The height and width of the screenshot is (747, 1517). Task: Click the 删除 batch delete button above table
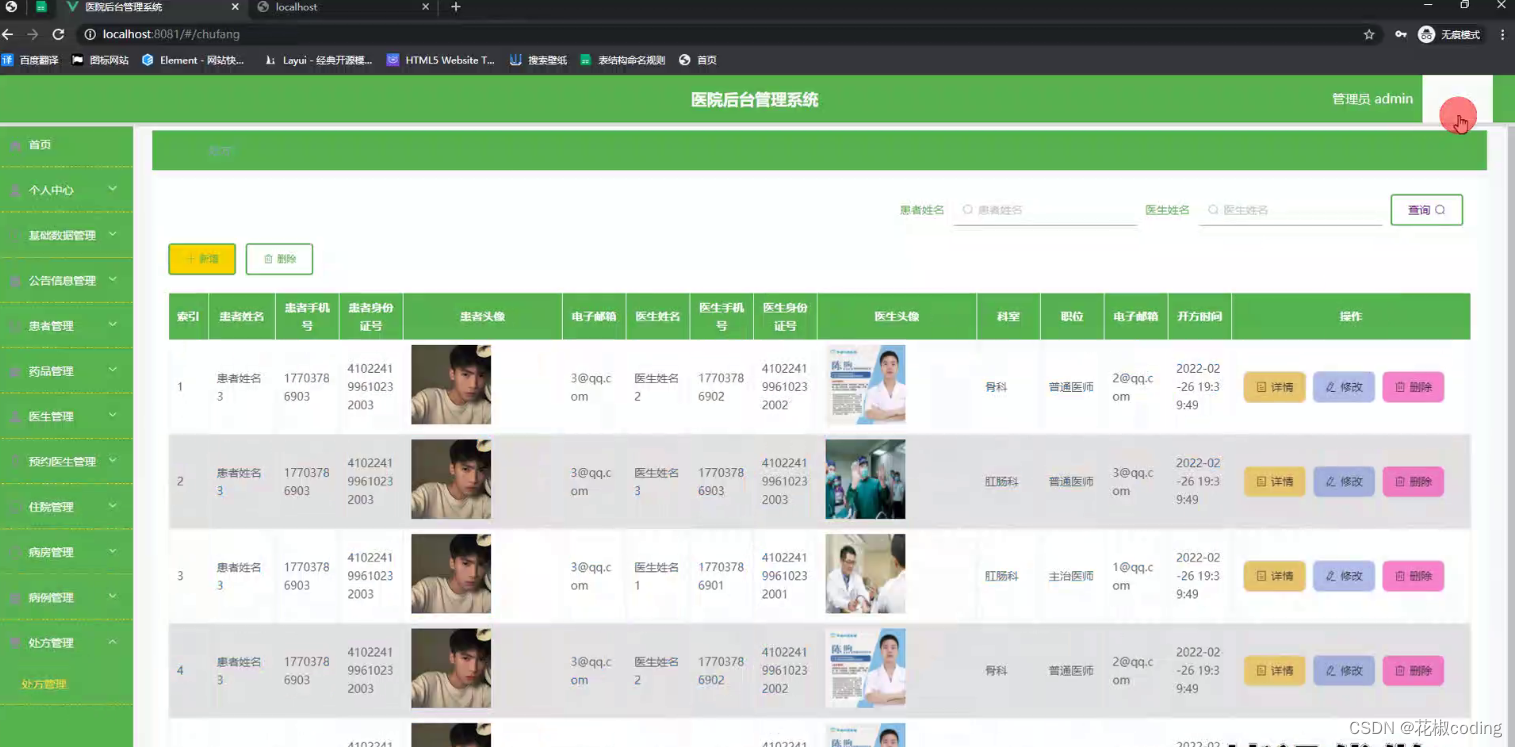coord(279,259)
